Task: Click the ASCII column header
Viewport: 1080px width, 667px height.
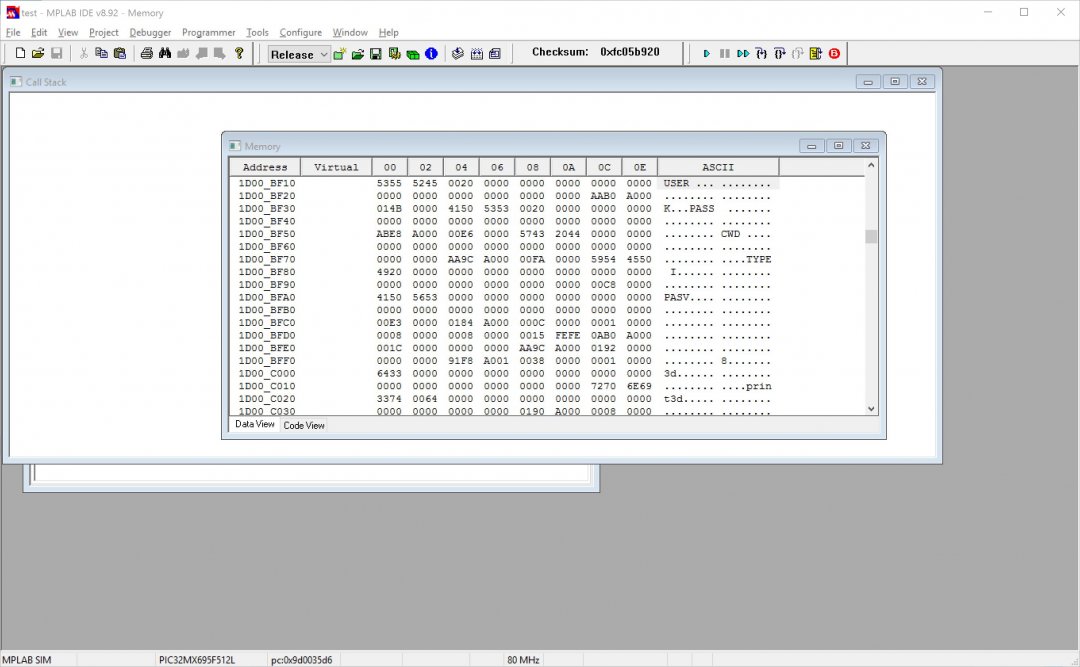Action: (x=717, y=167)
